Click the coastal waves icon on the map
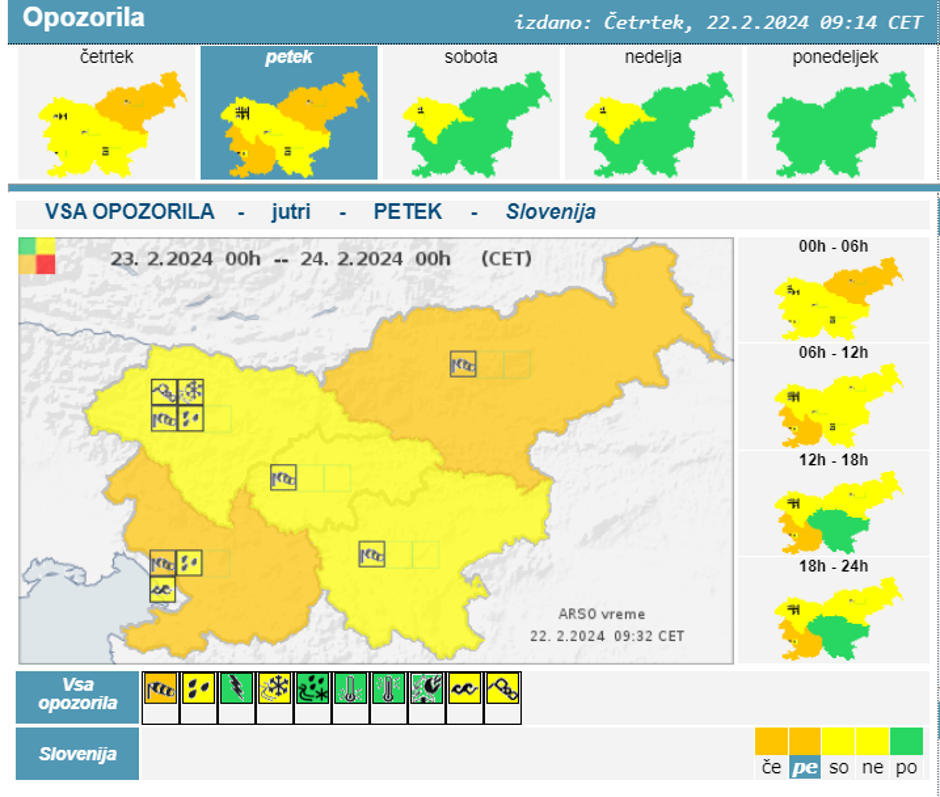This screenshot has height=797, width=940. pos(163,590)
